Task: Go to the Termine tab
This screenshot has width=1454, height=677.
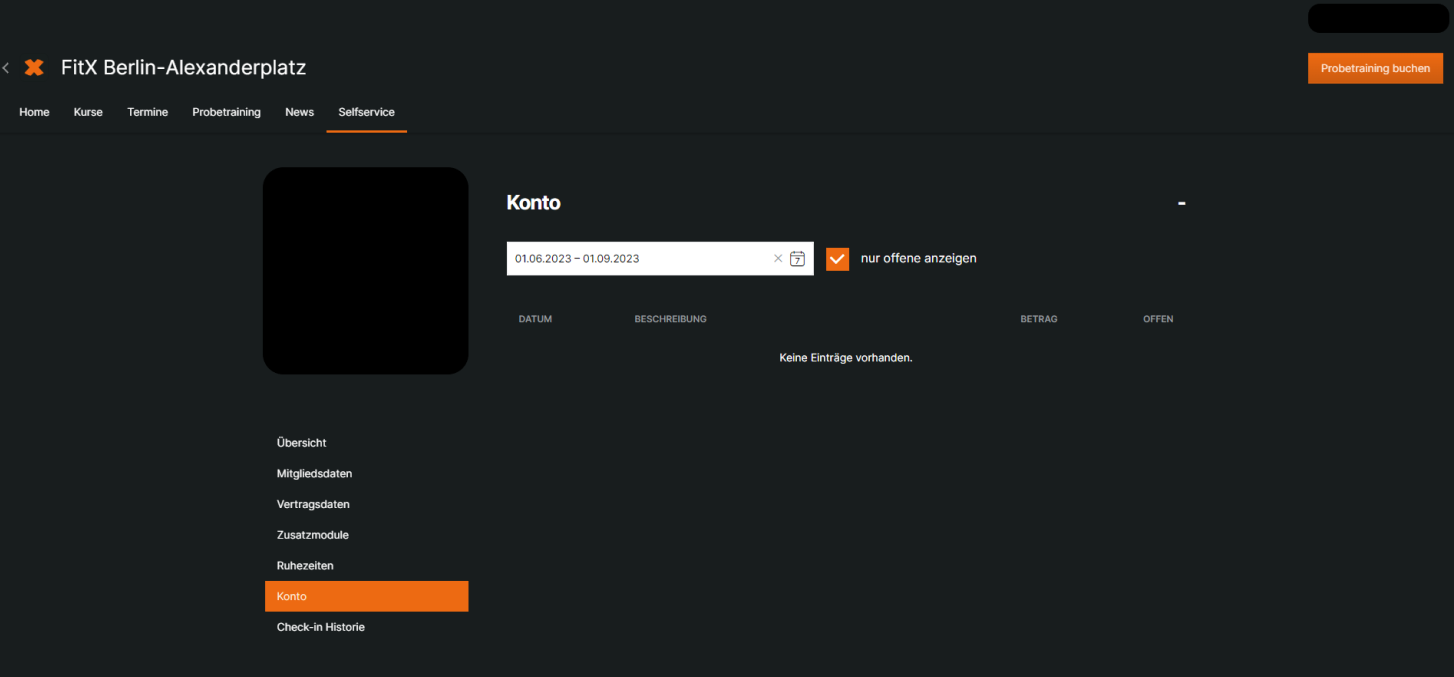Action: pyautogui.click(x=147, y=112)
